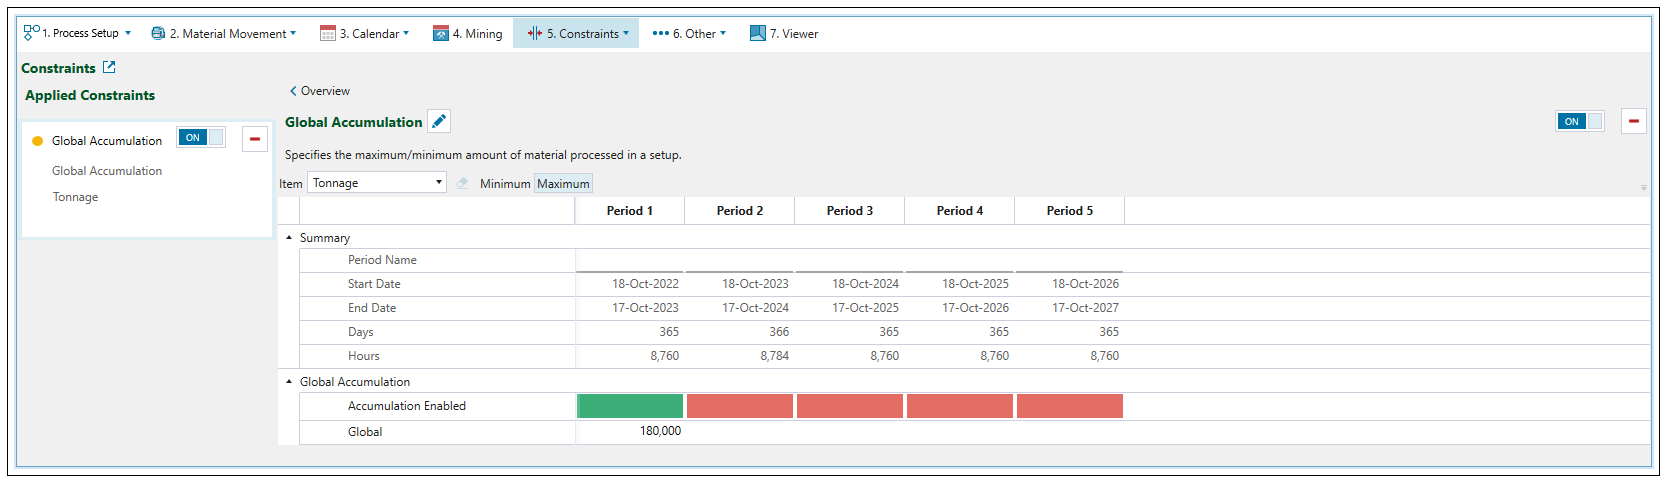
Task: Click the eraser clear icon next to Item dropdown
Action: tap(462, 183)
